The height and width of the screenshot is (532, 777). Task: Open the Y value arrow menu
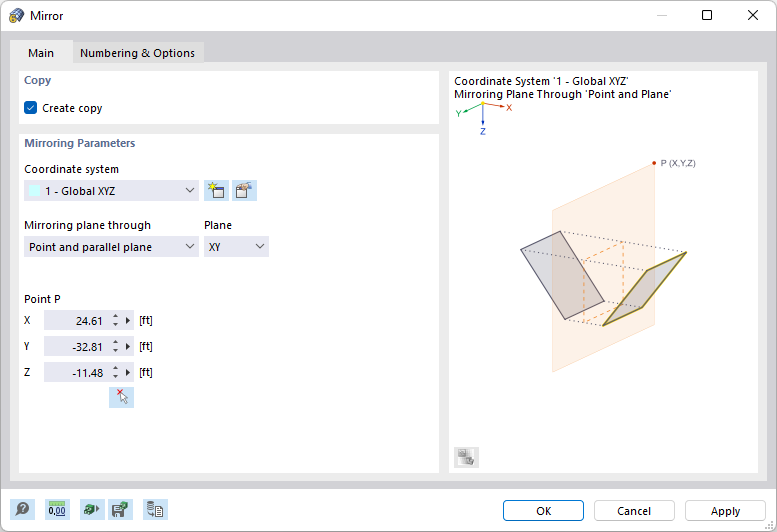click(128, 346)
